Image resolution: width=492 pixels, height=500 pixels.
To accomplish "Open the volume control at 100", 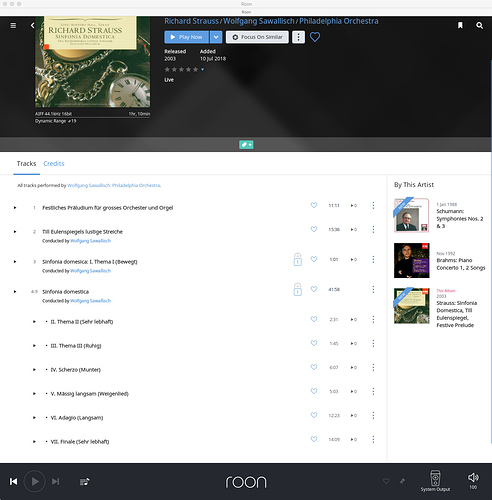I will (x=473, y=481).
